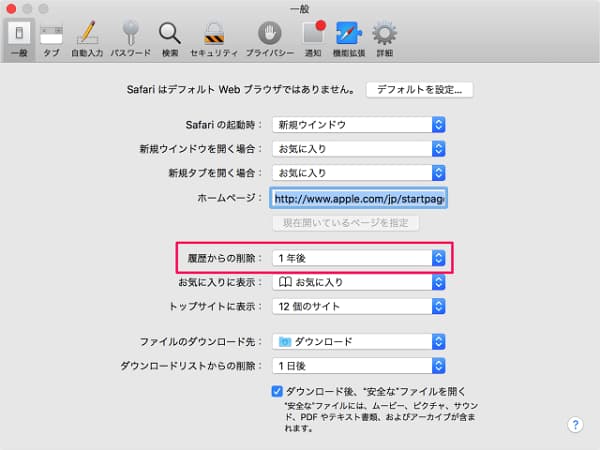Open お気に入りに表示 dropdown
Image resolution: width=600 pixels, height=450 pixels.
(359, 282)
